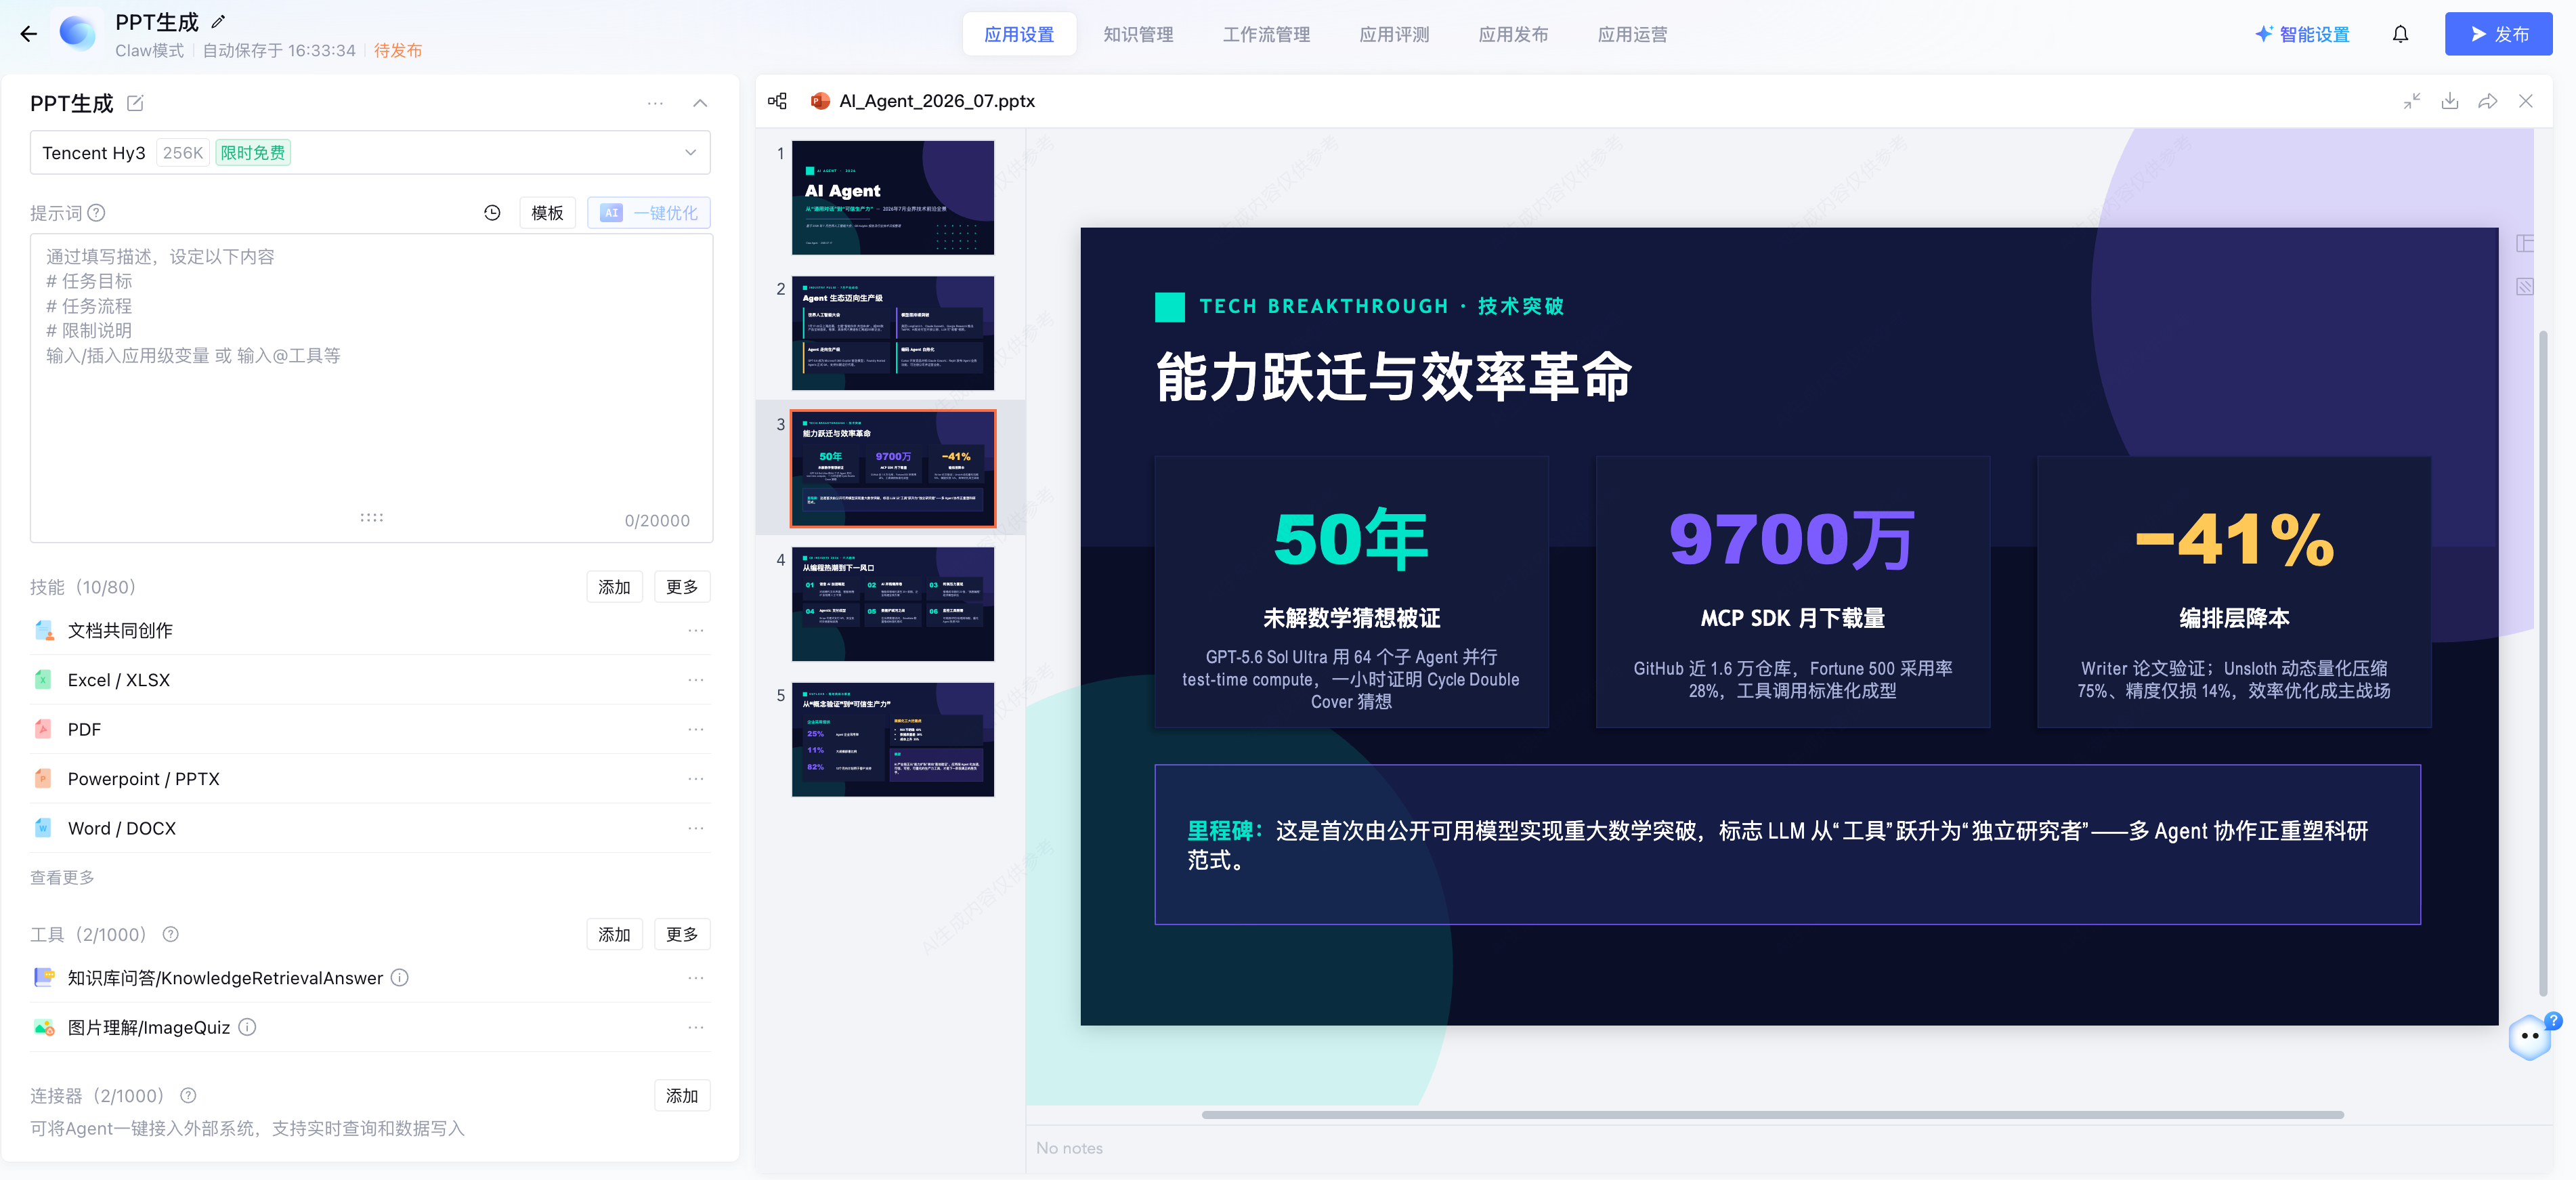
Task: Click the horizontal scrollbar below the slide
Action: (x=1772, y=1114)
